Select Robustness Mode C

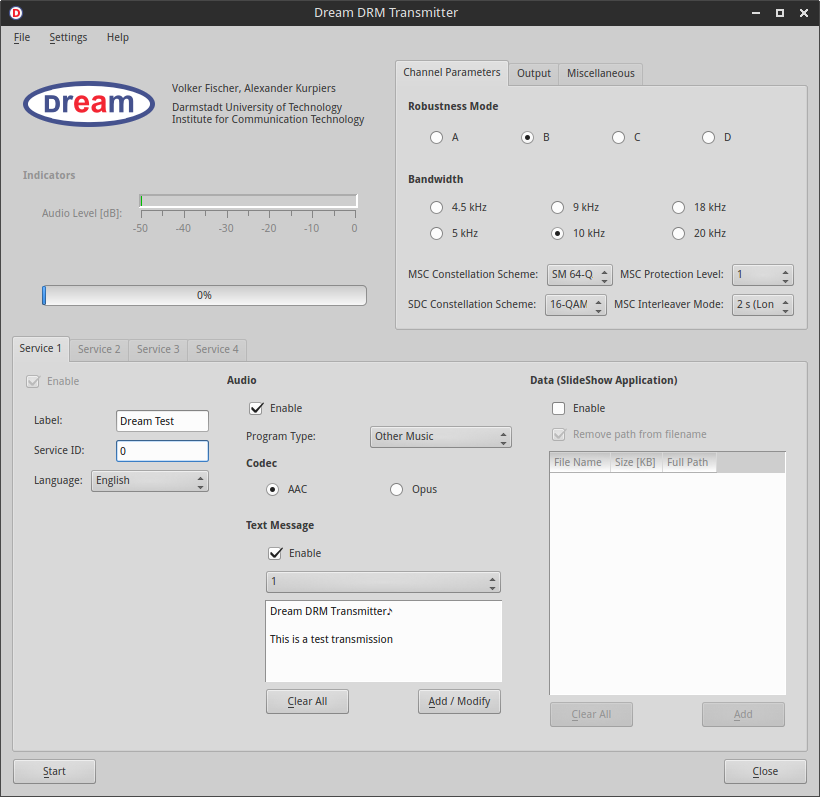(x=618, y=137)
